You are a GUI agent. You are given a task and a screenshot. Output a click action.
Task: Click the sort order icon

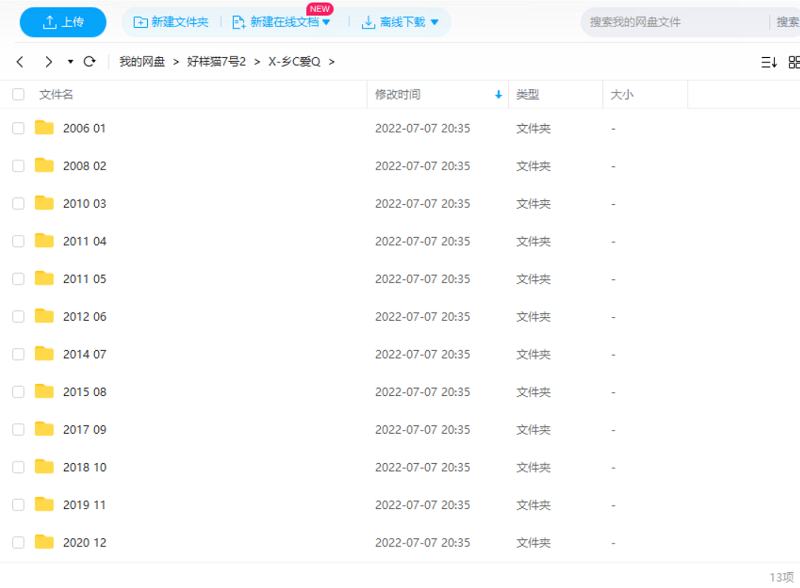tap(768, 62)
